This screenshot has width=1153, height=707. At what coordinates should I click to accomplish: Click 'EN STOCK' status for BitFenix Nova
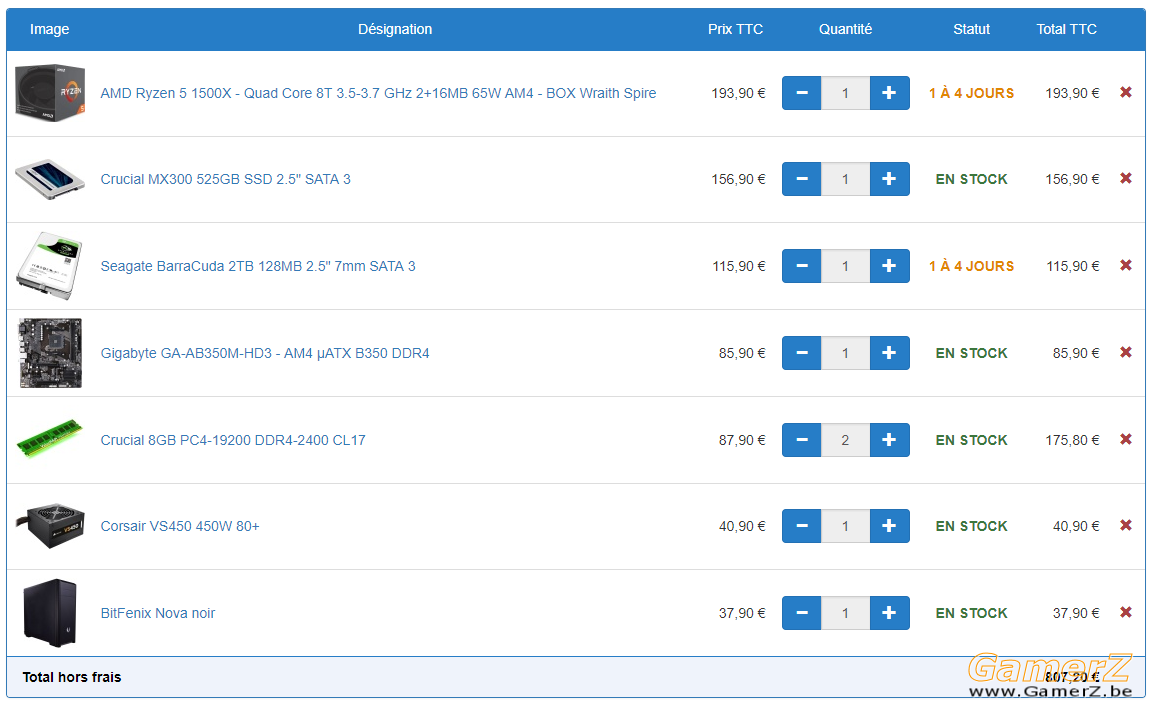[971, 613]
